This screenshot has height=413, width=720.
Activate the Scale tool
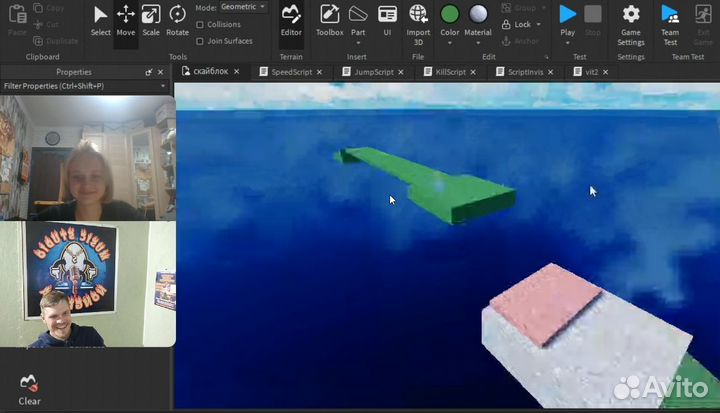coord(150,19)
